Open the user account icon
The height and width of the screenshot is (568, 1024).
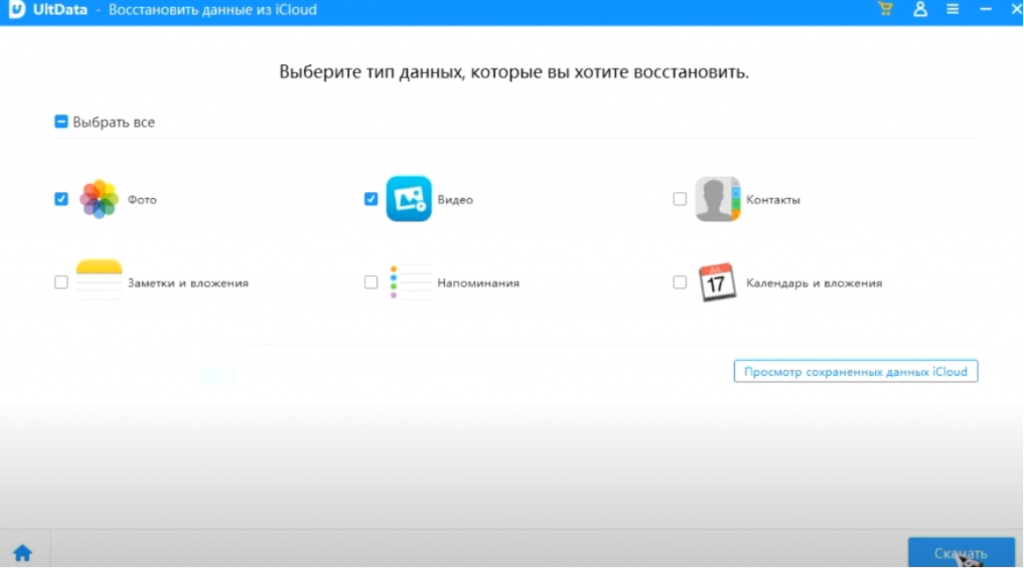pyautogui.click(x=920, y=9)
